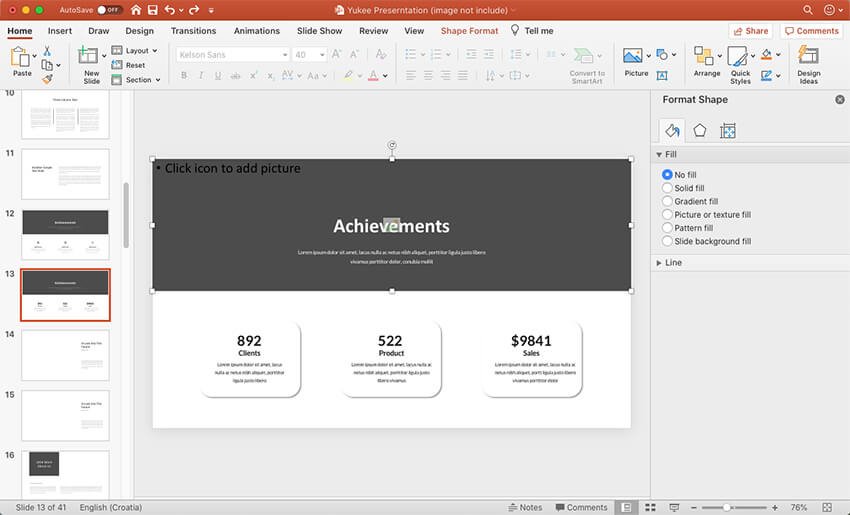Open the Insert tab
The width and height of the screenshot is (850, 515).
click(x=60, y=31)
